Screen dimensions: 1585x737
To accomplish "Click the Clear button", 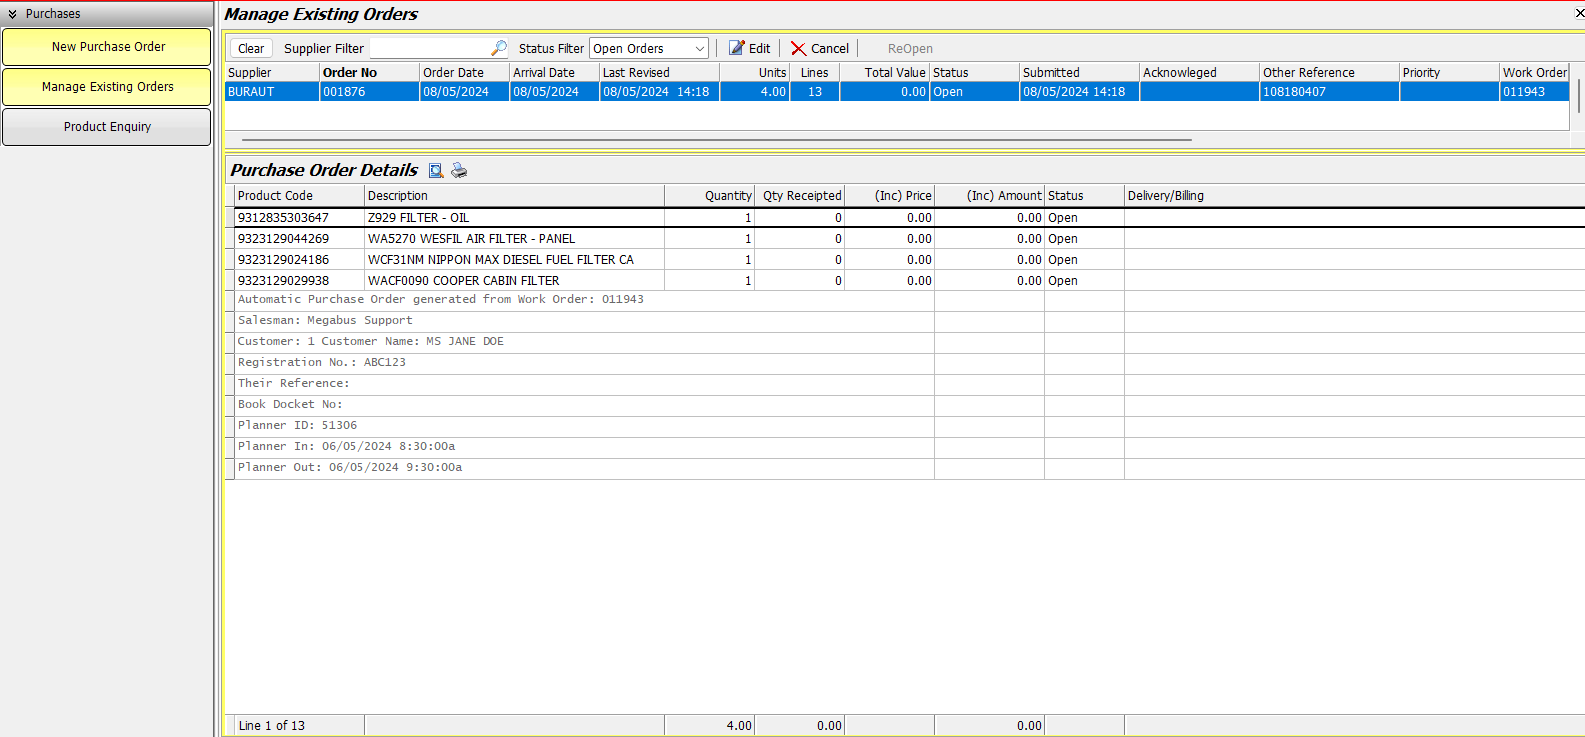I will coord(251,48).
